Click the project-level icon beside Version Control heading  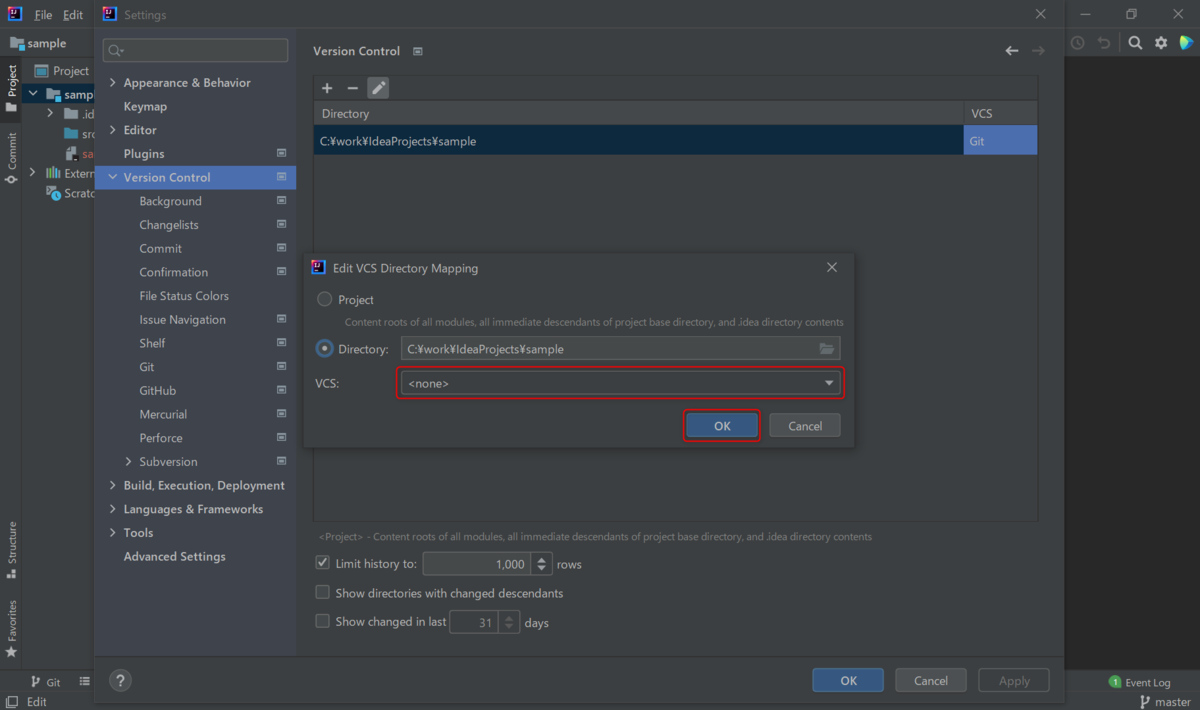click(418, 51)
